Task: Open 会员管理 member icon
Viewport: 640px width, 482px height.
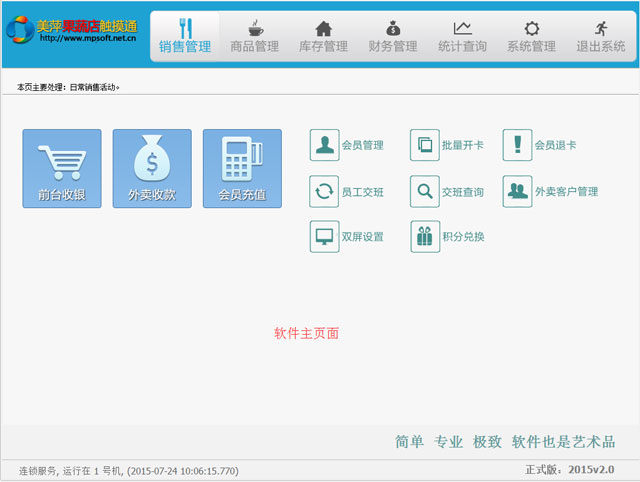Action: tap(325, 145)
